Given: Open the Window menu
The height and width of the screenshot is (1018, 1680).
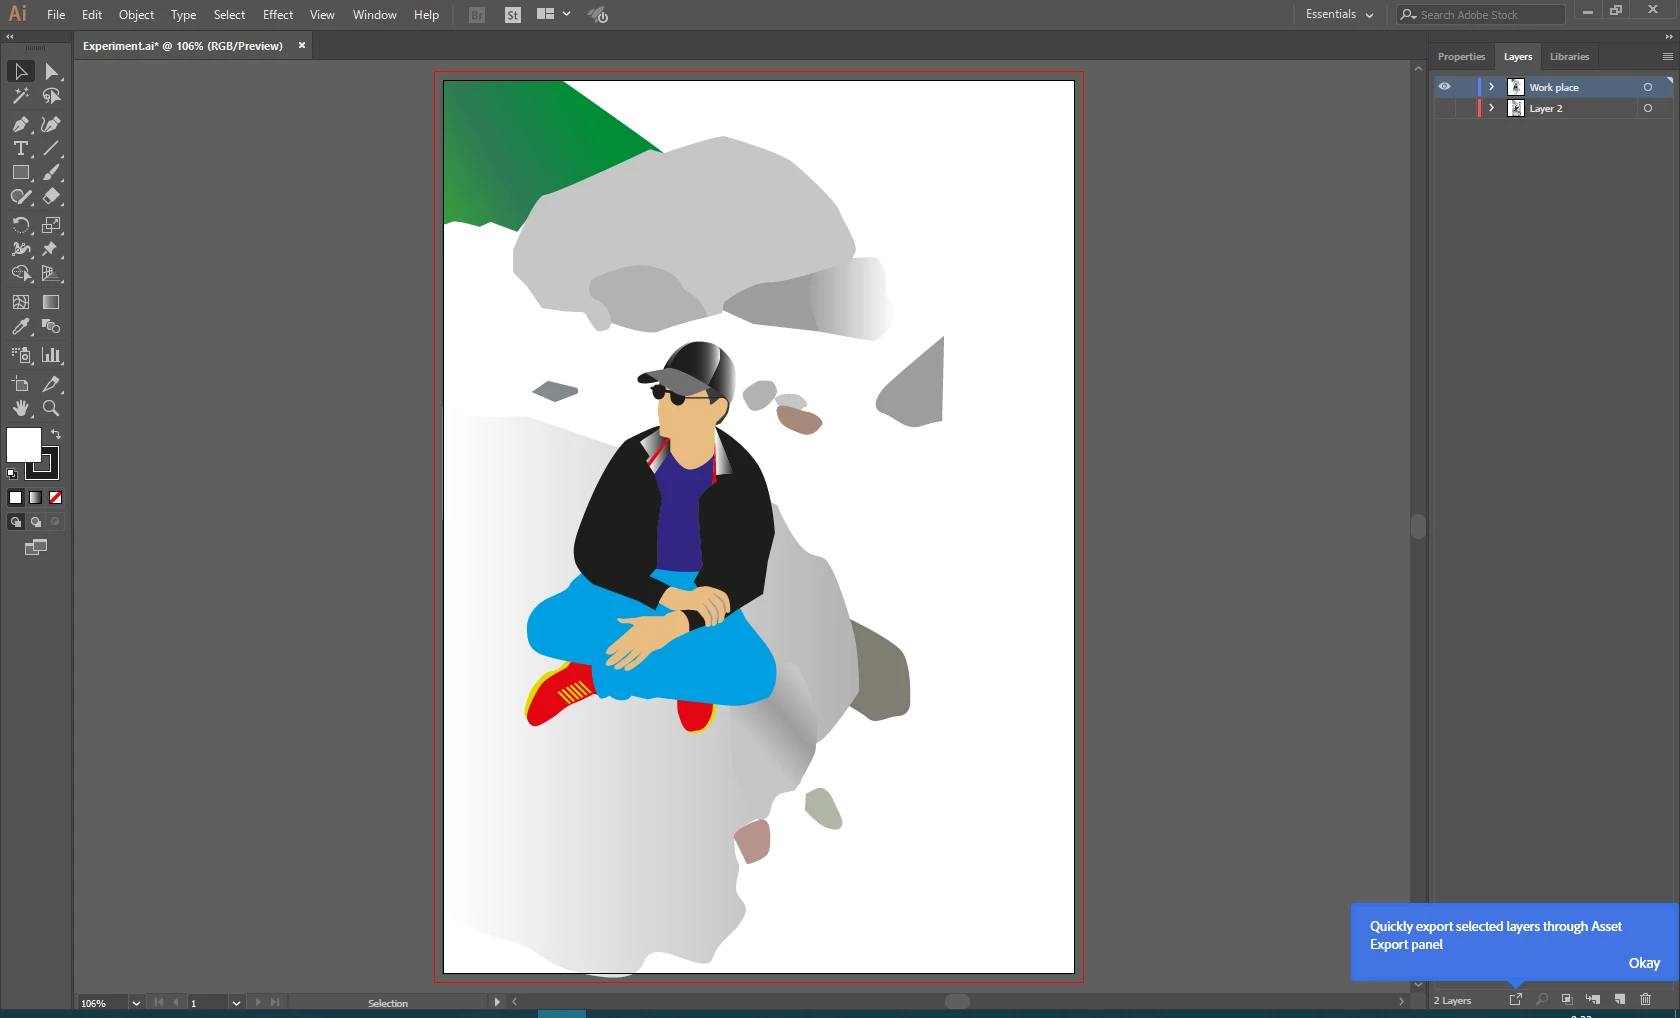Looking at the screenshot, I should [374, 15].
